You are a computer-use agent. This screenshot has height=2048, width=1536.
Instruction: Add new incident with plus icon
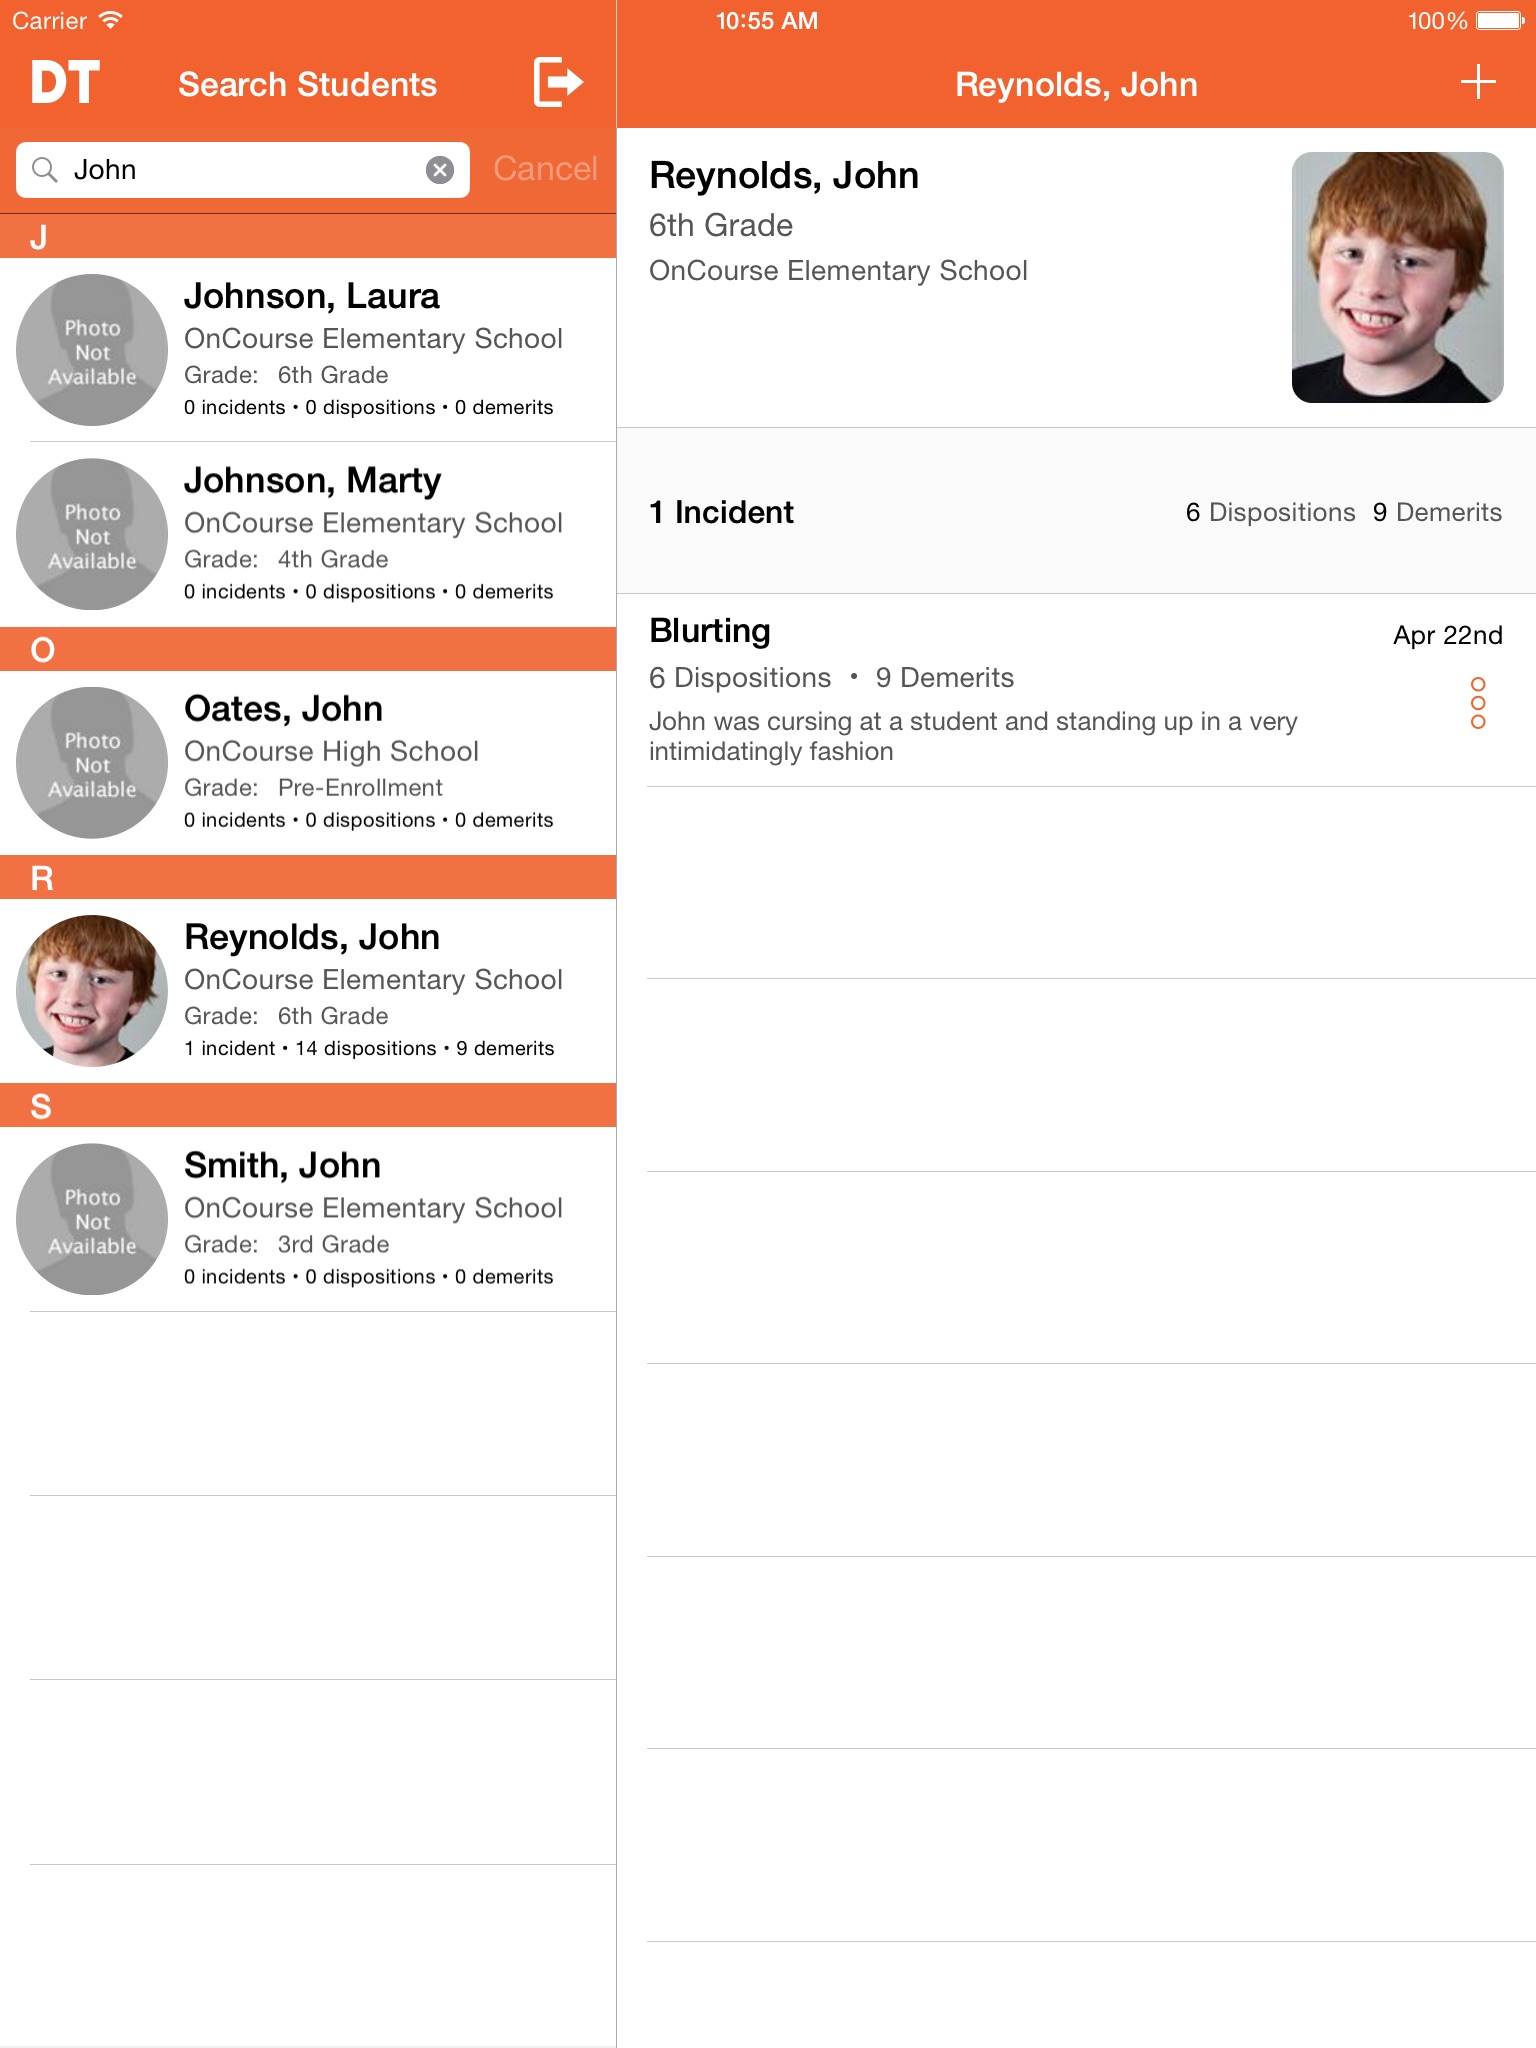pyautogui.click(x=1478, y=82)
